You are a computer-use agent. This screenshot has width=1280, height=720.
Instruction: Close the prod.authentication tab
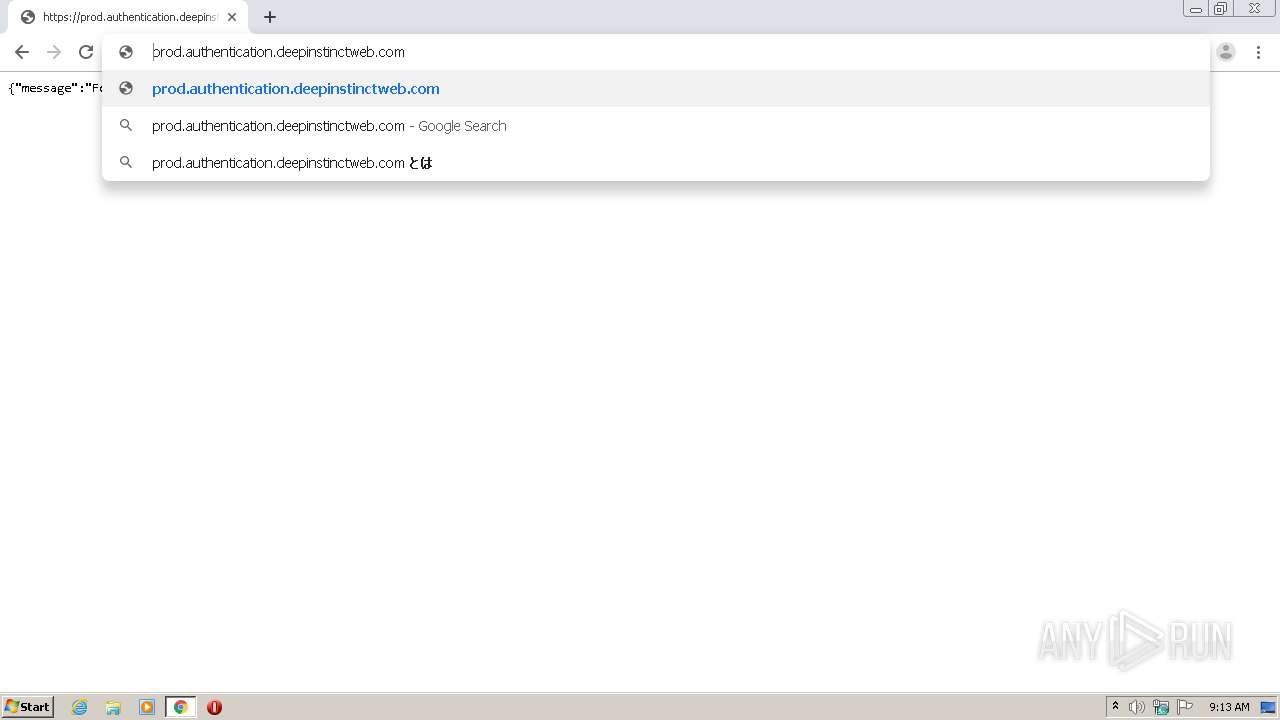point(232,17)
